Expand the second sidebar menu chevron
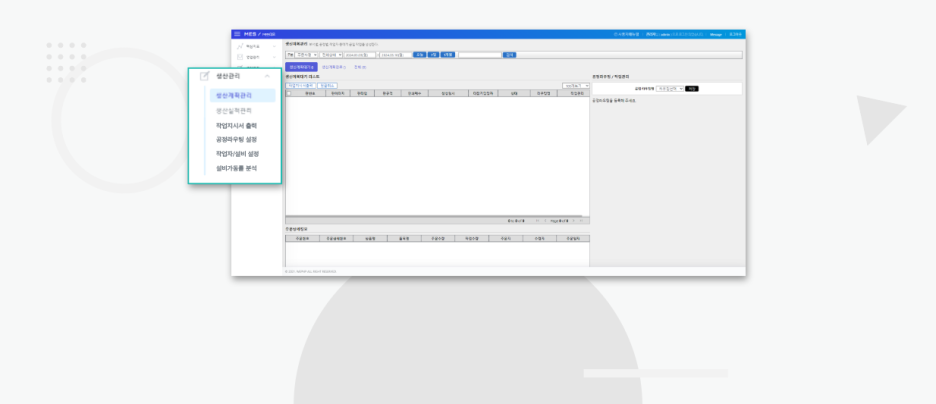This screenshot has height=404, width=936. coord(275,57)
